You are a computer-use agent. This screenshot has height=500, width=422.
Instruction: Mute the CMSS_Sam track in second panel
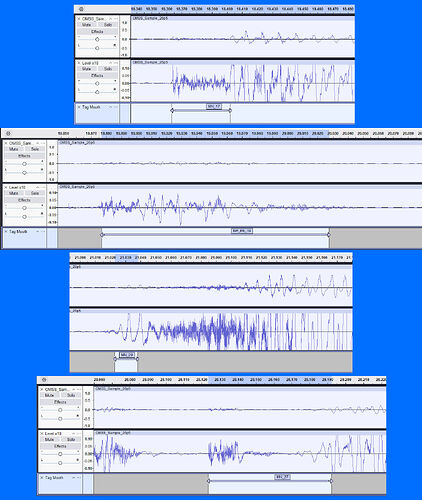coord(14,149)
